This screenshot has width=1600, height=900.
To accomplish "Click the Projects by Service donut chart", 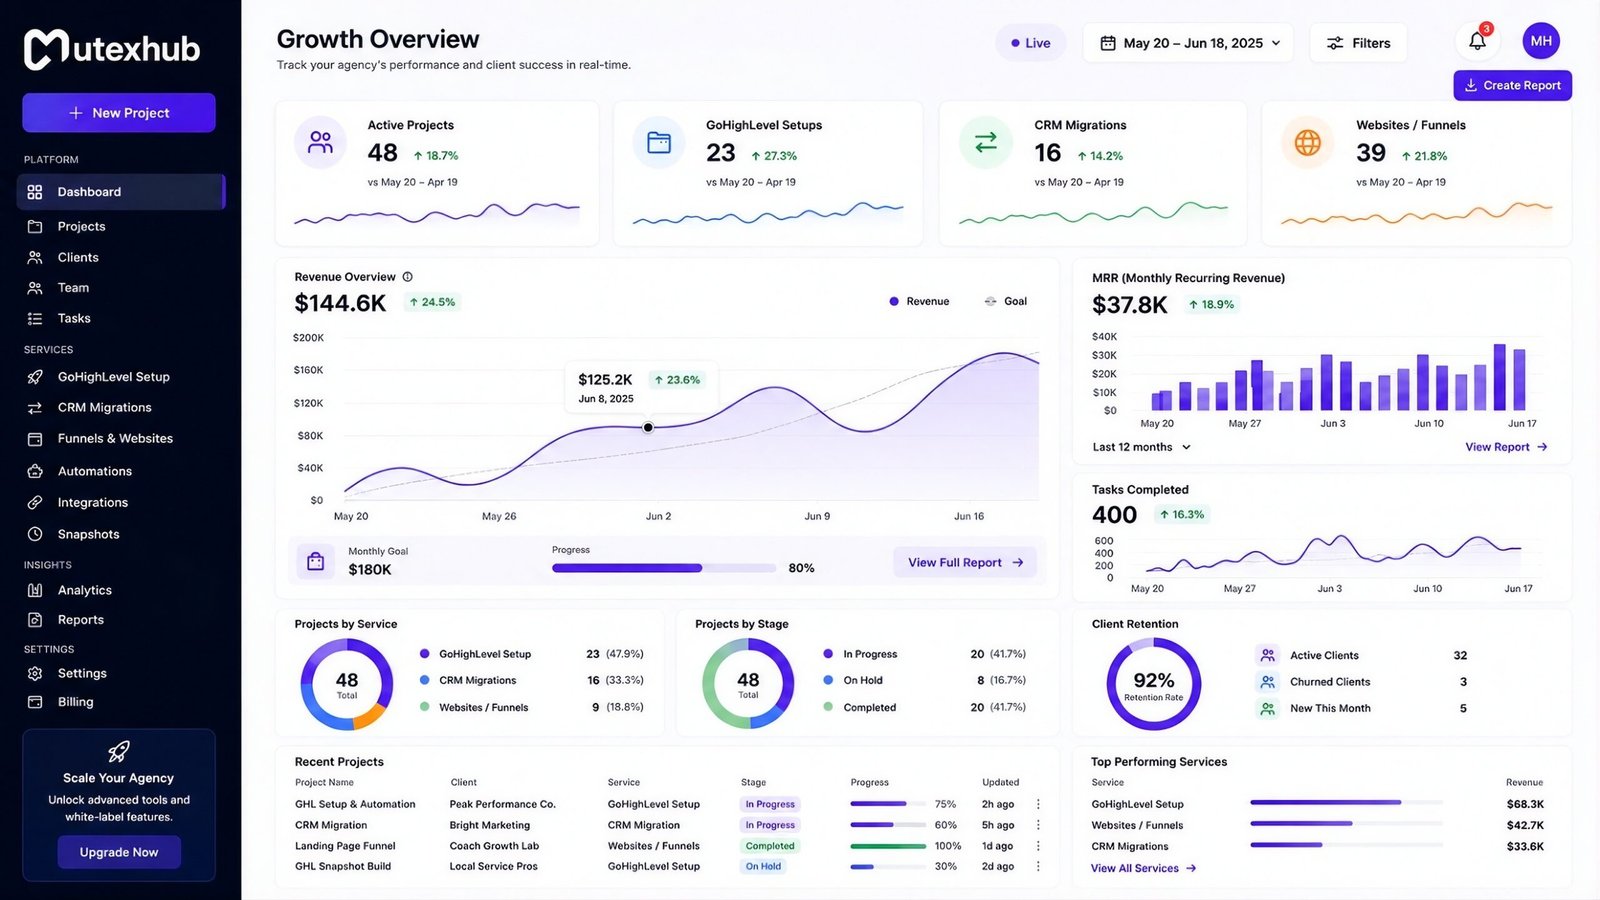I will pos(346,684).
